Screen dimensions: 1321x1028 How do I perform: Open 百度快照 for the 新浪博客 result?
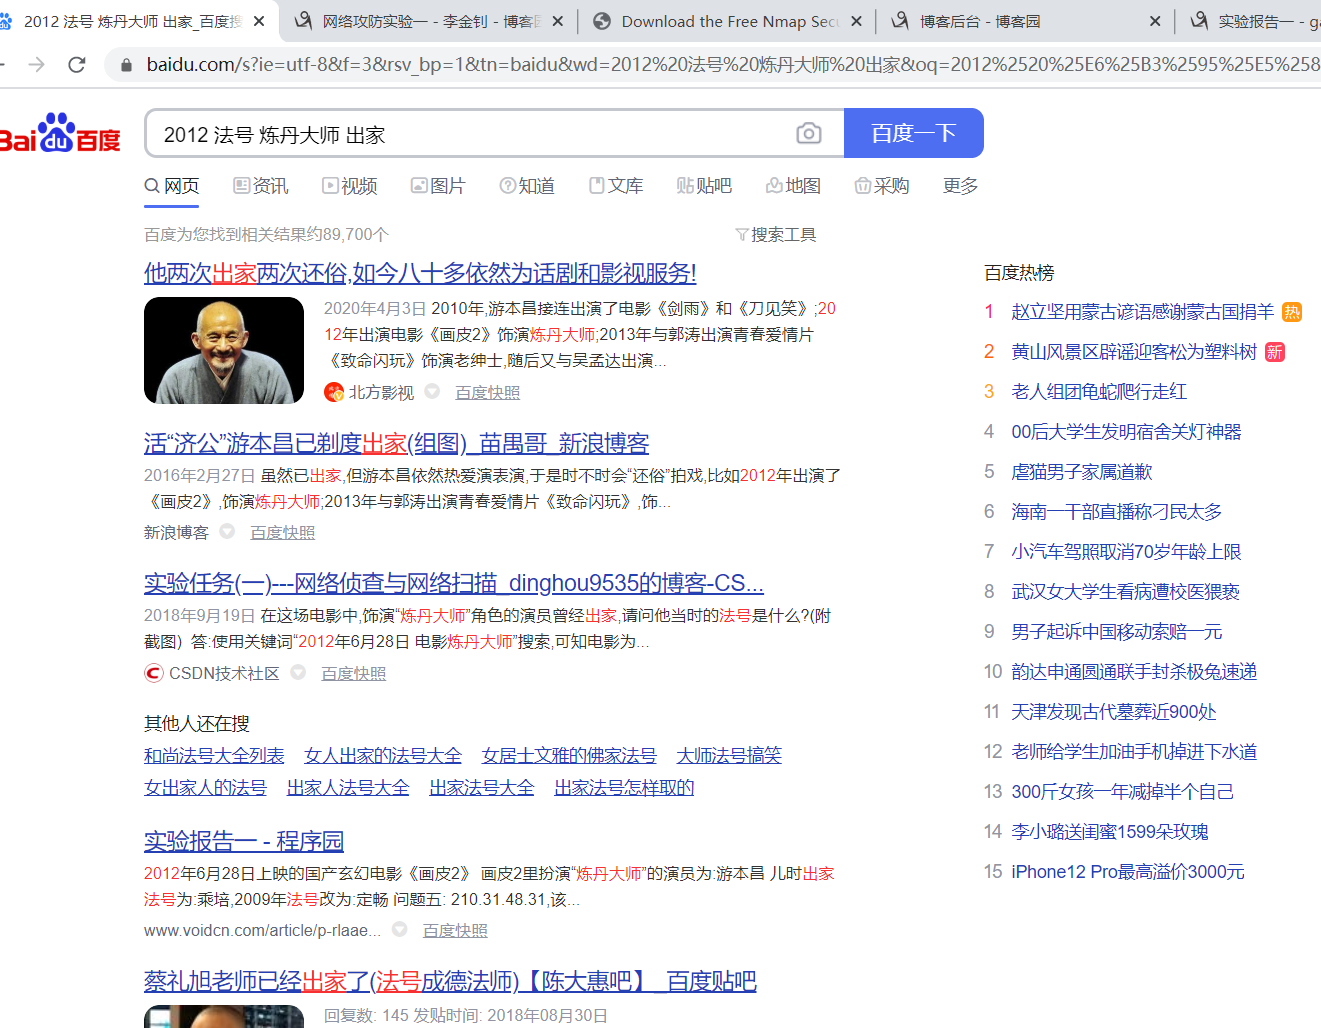pos(283,532)
